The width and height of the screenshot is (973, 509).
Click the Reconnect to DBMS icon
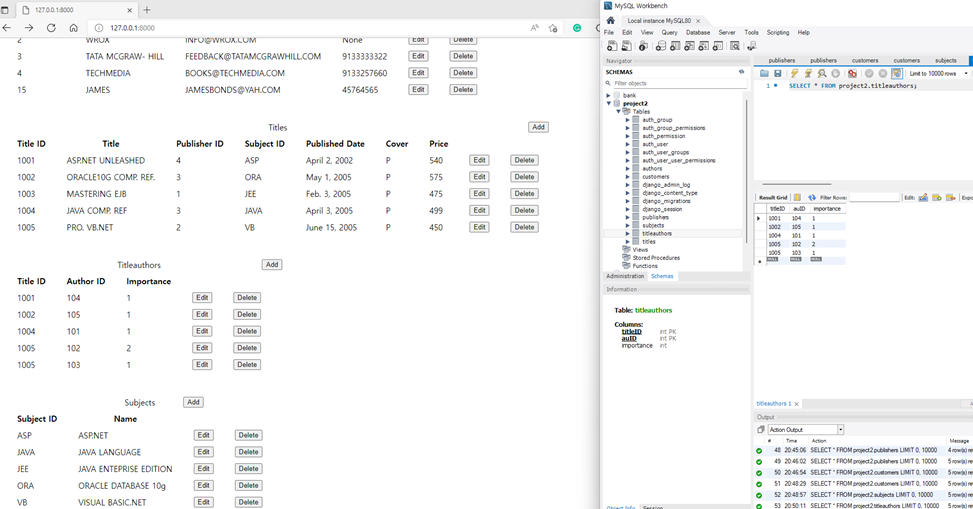coord(751,46)
